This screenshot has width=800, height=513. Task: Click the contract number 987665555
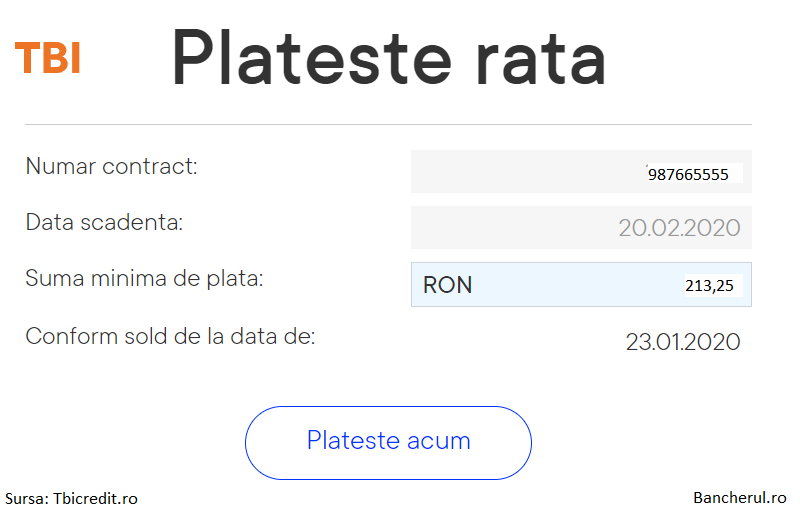688,175
